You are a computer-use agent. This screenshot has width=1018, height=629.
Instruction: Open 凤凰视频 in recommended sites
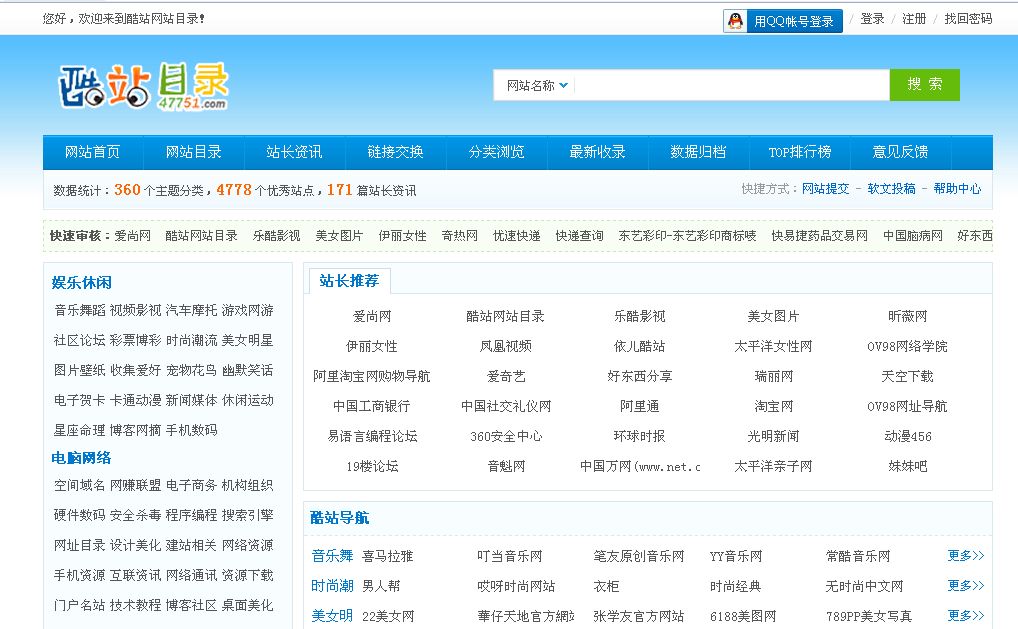click(x=506, y=346)
